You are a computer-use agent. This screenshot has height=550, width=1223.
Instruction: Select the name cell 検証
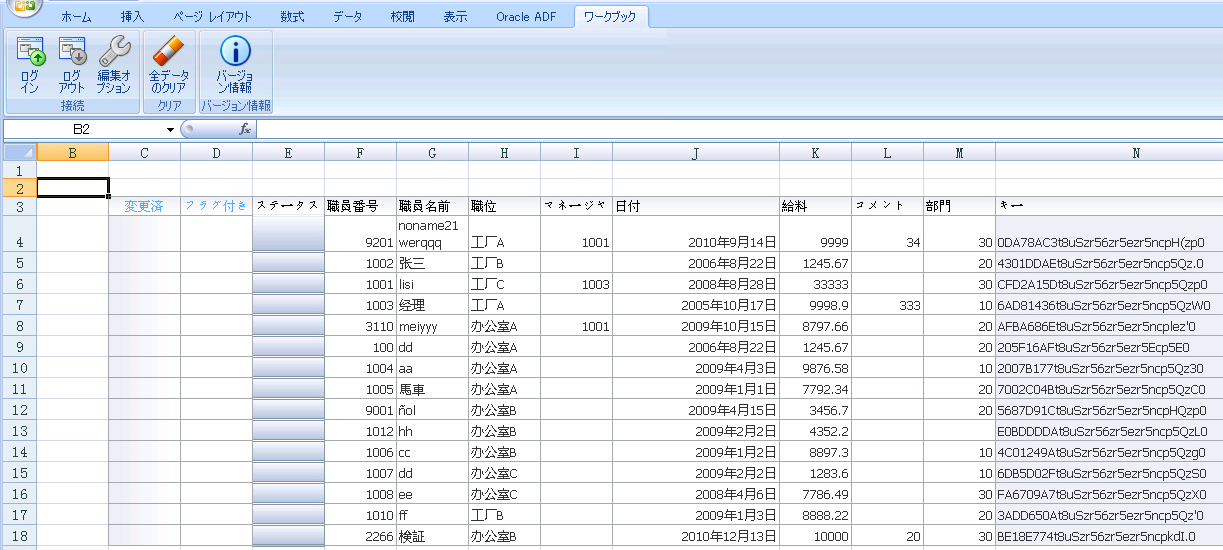tap(433, 536)
